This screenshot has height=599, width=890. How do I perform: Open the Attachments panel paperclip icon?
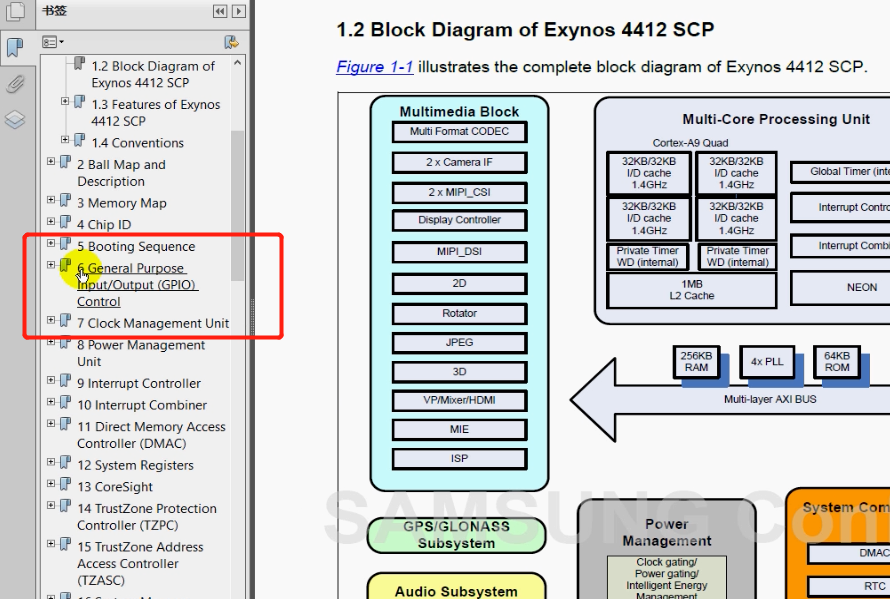pyautogui.click(x=14, y=83)
